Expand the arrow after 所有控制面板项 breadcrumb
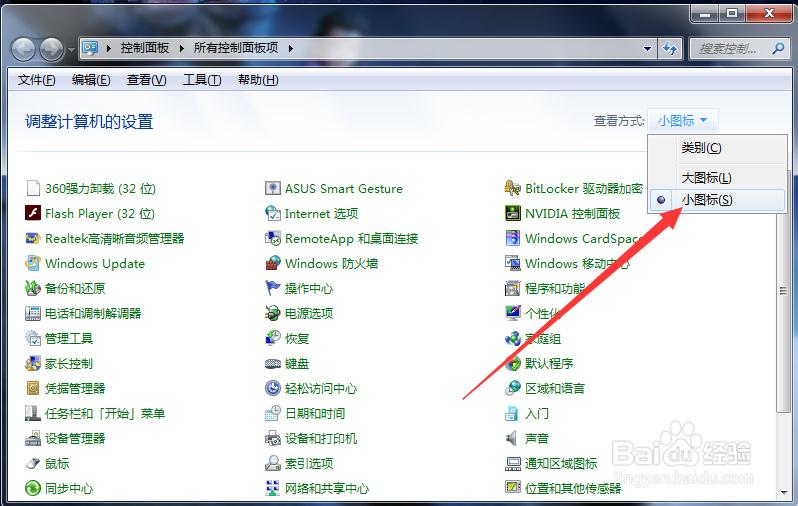The image size is (798, 506). [x=291, y=48]
